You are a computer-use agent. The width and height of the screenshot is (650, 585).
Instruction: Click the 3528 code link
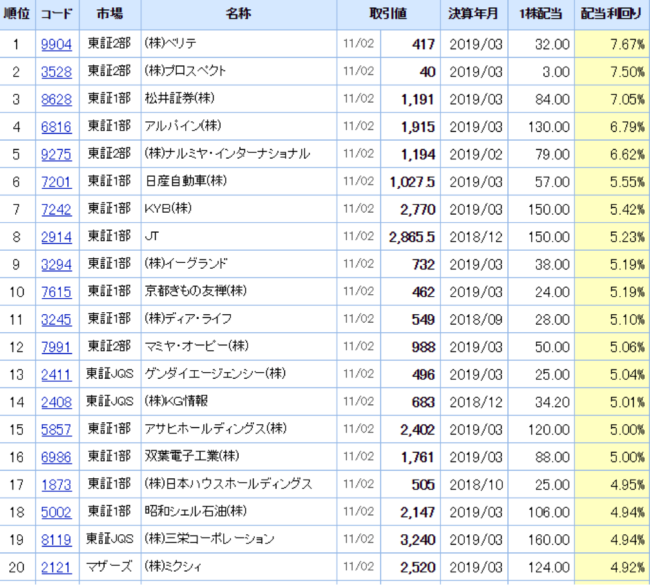[56, 72]
